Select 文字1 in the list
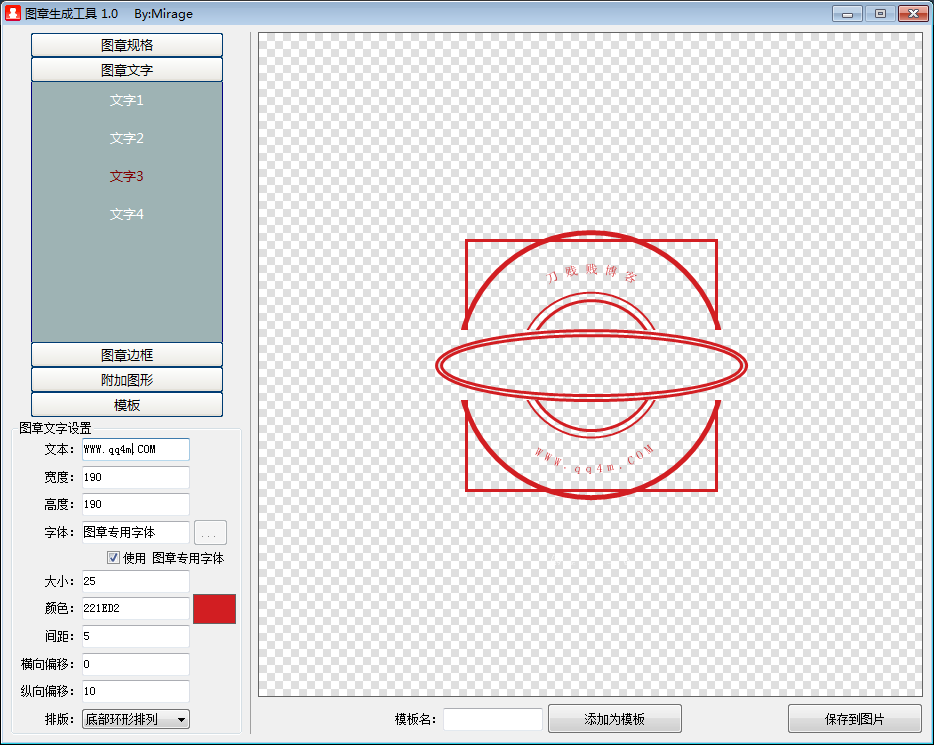The height and width of the screenshot is (745, 934). (126, 100)
